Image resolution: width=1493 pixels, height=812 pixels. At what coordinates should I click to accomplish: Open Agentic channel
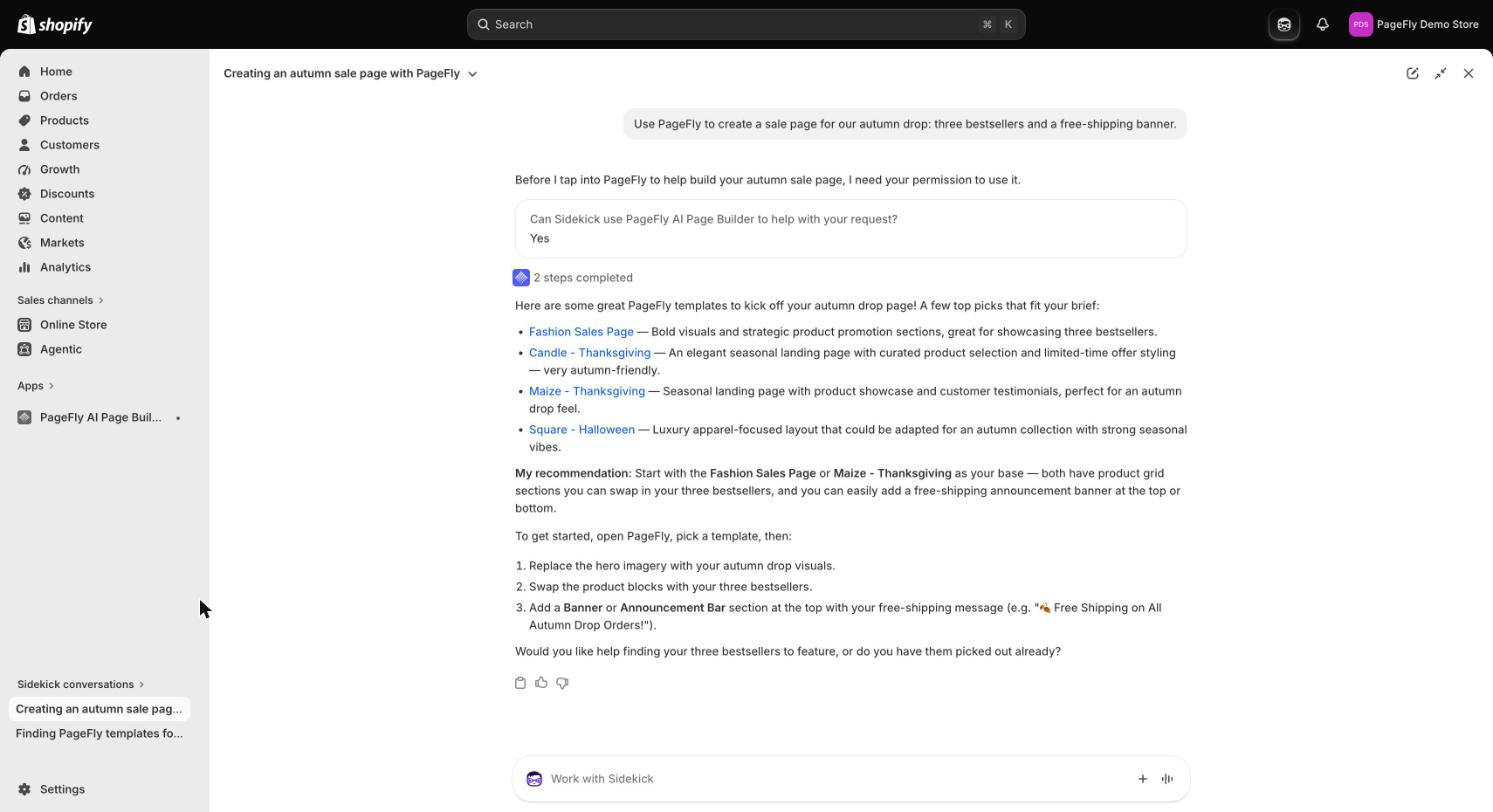61,349
